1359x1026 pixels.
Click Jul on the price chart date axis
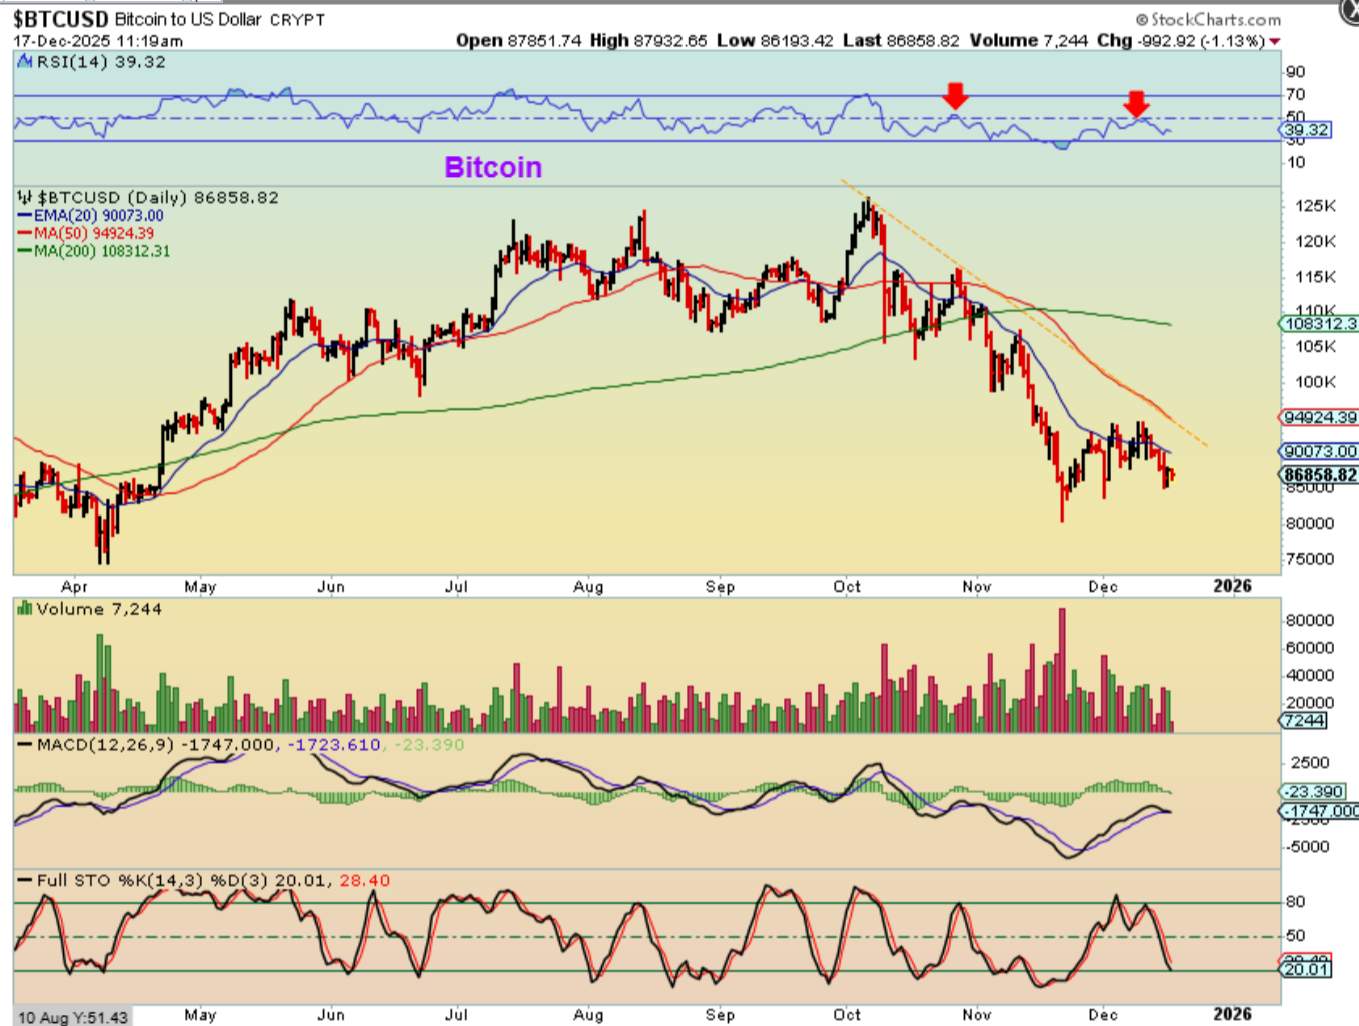click(457, 587)
